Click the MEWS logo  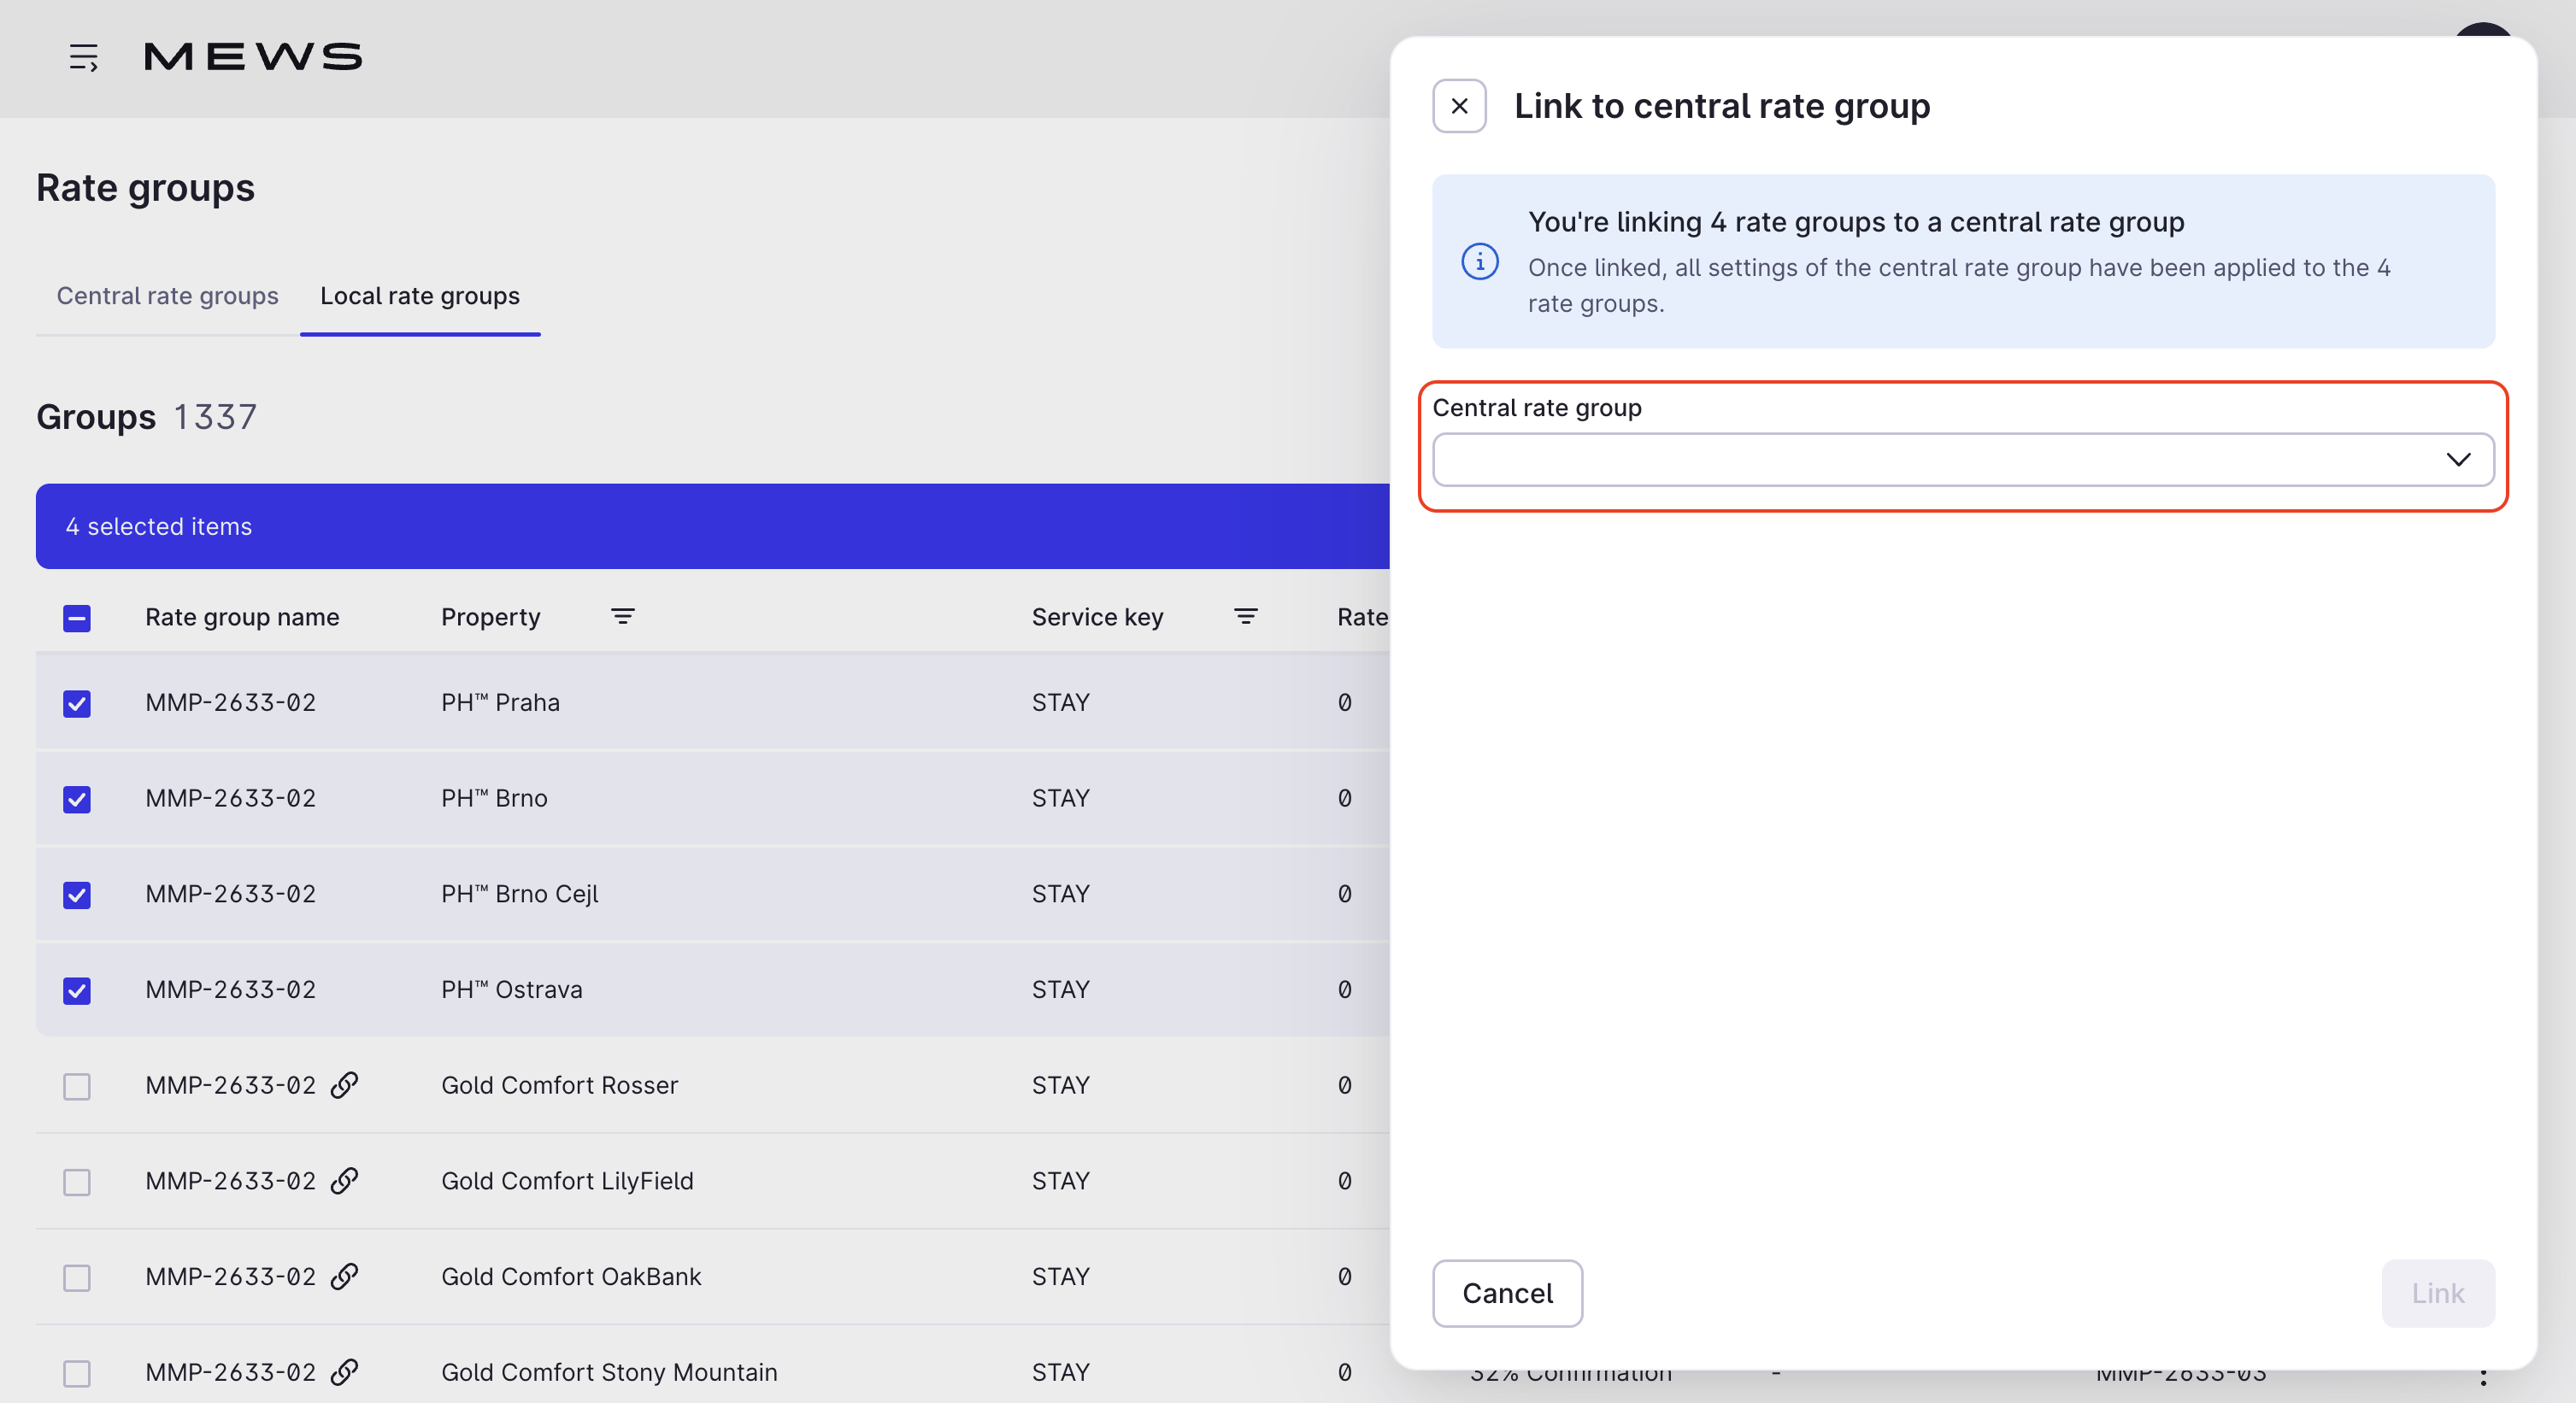253,57
